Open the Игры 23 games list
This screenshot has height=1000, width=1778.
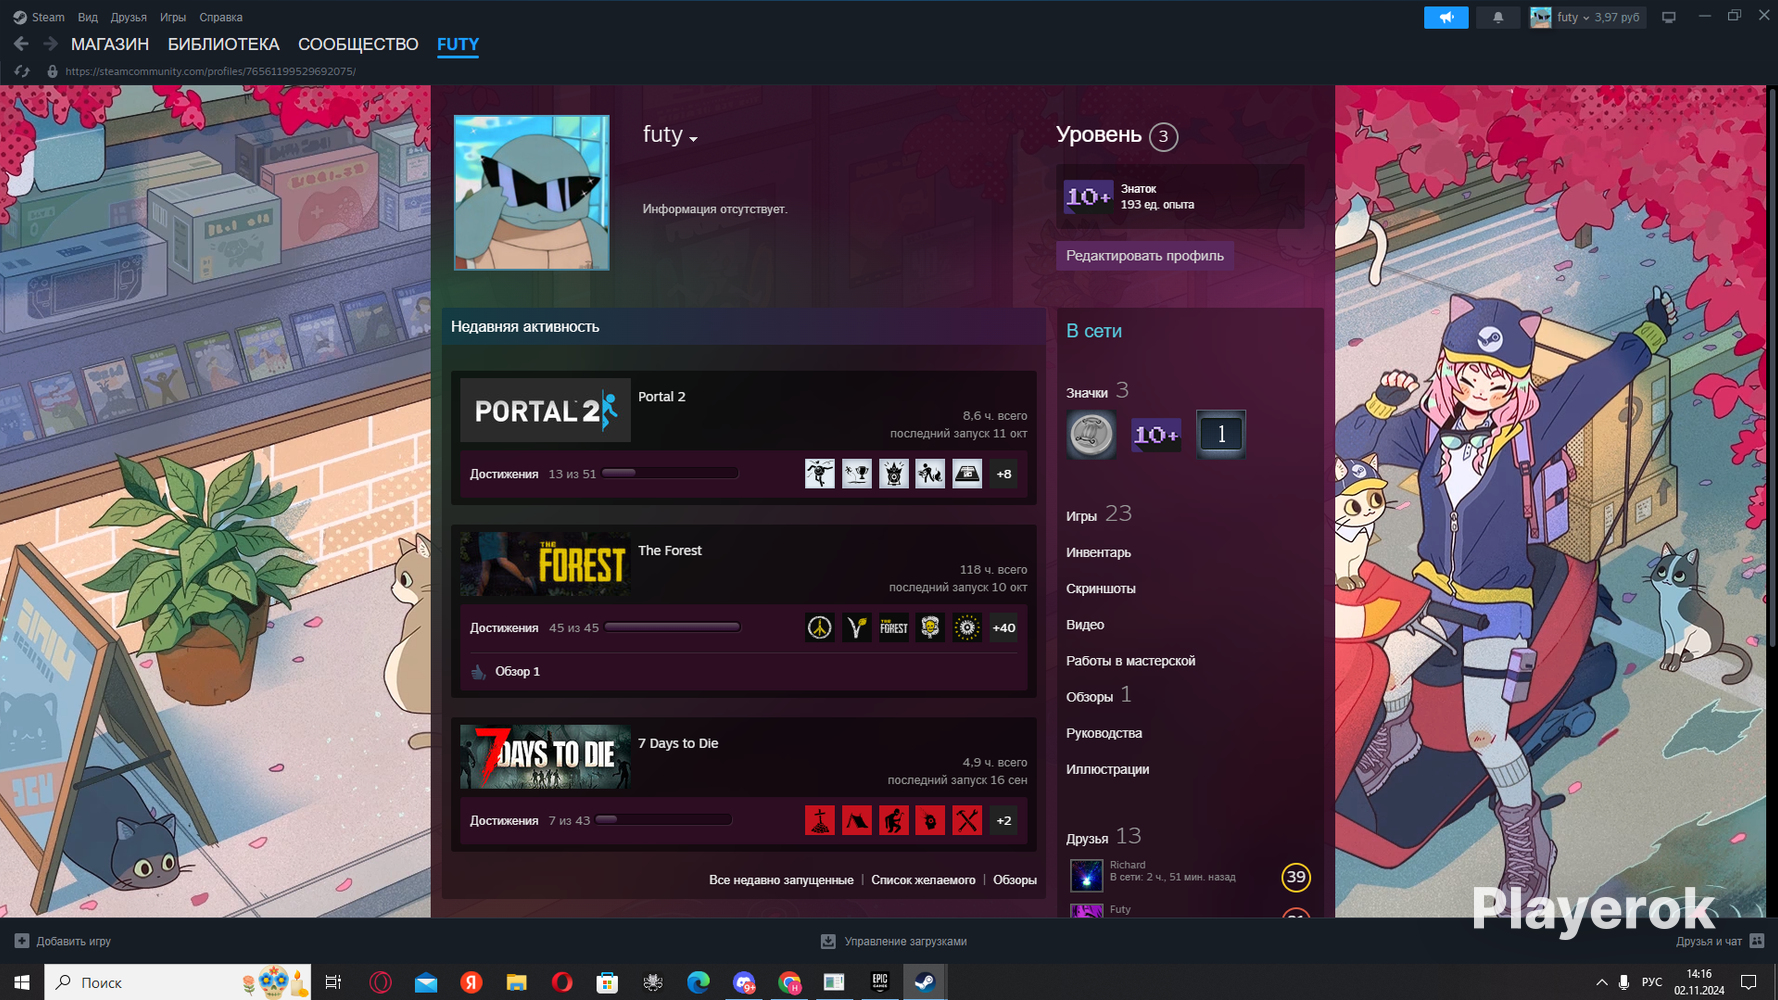pos(1099,514)
